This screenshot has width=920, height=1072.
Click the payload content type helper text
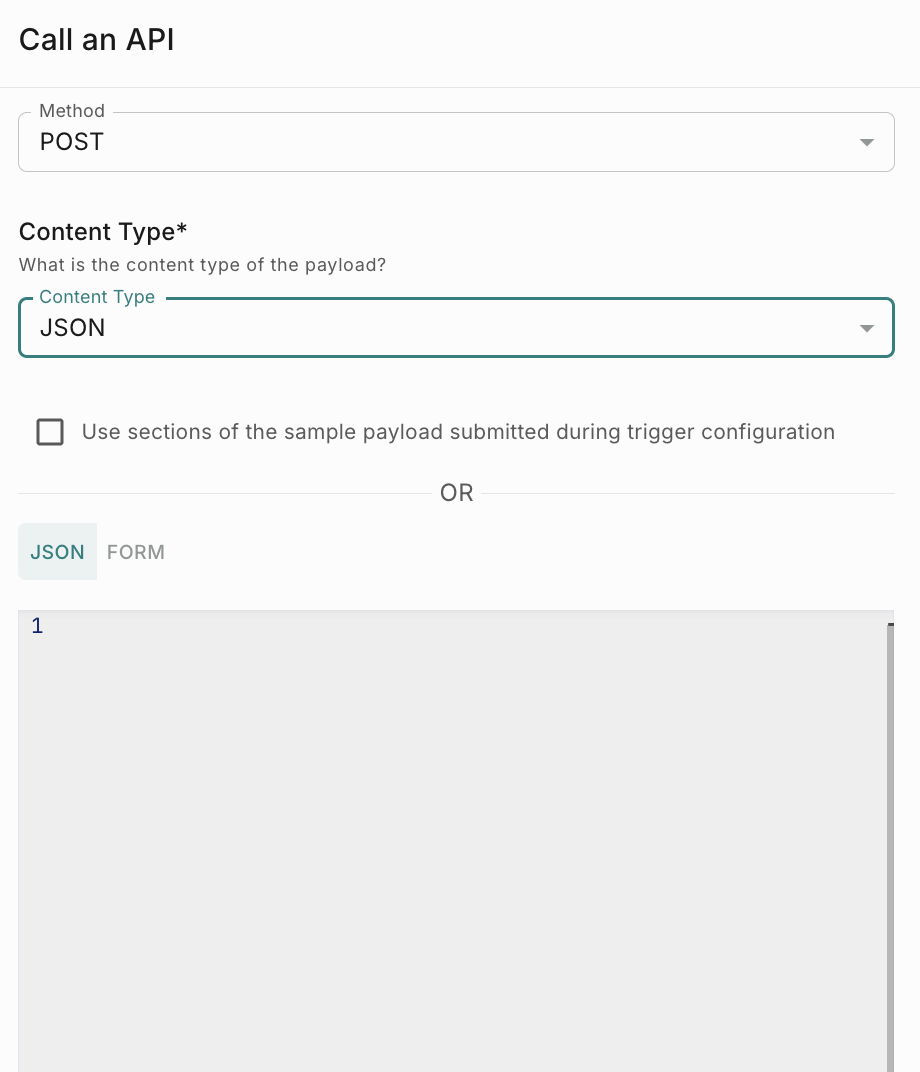tap(203, 266)
